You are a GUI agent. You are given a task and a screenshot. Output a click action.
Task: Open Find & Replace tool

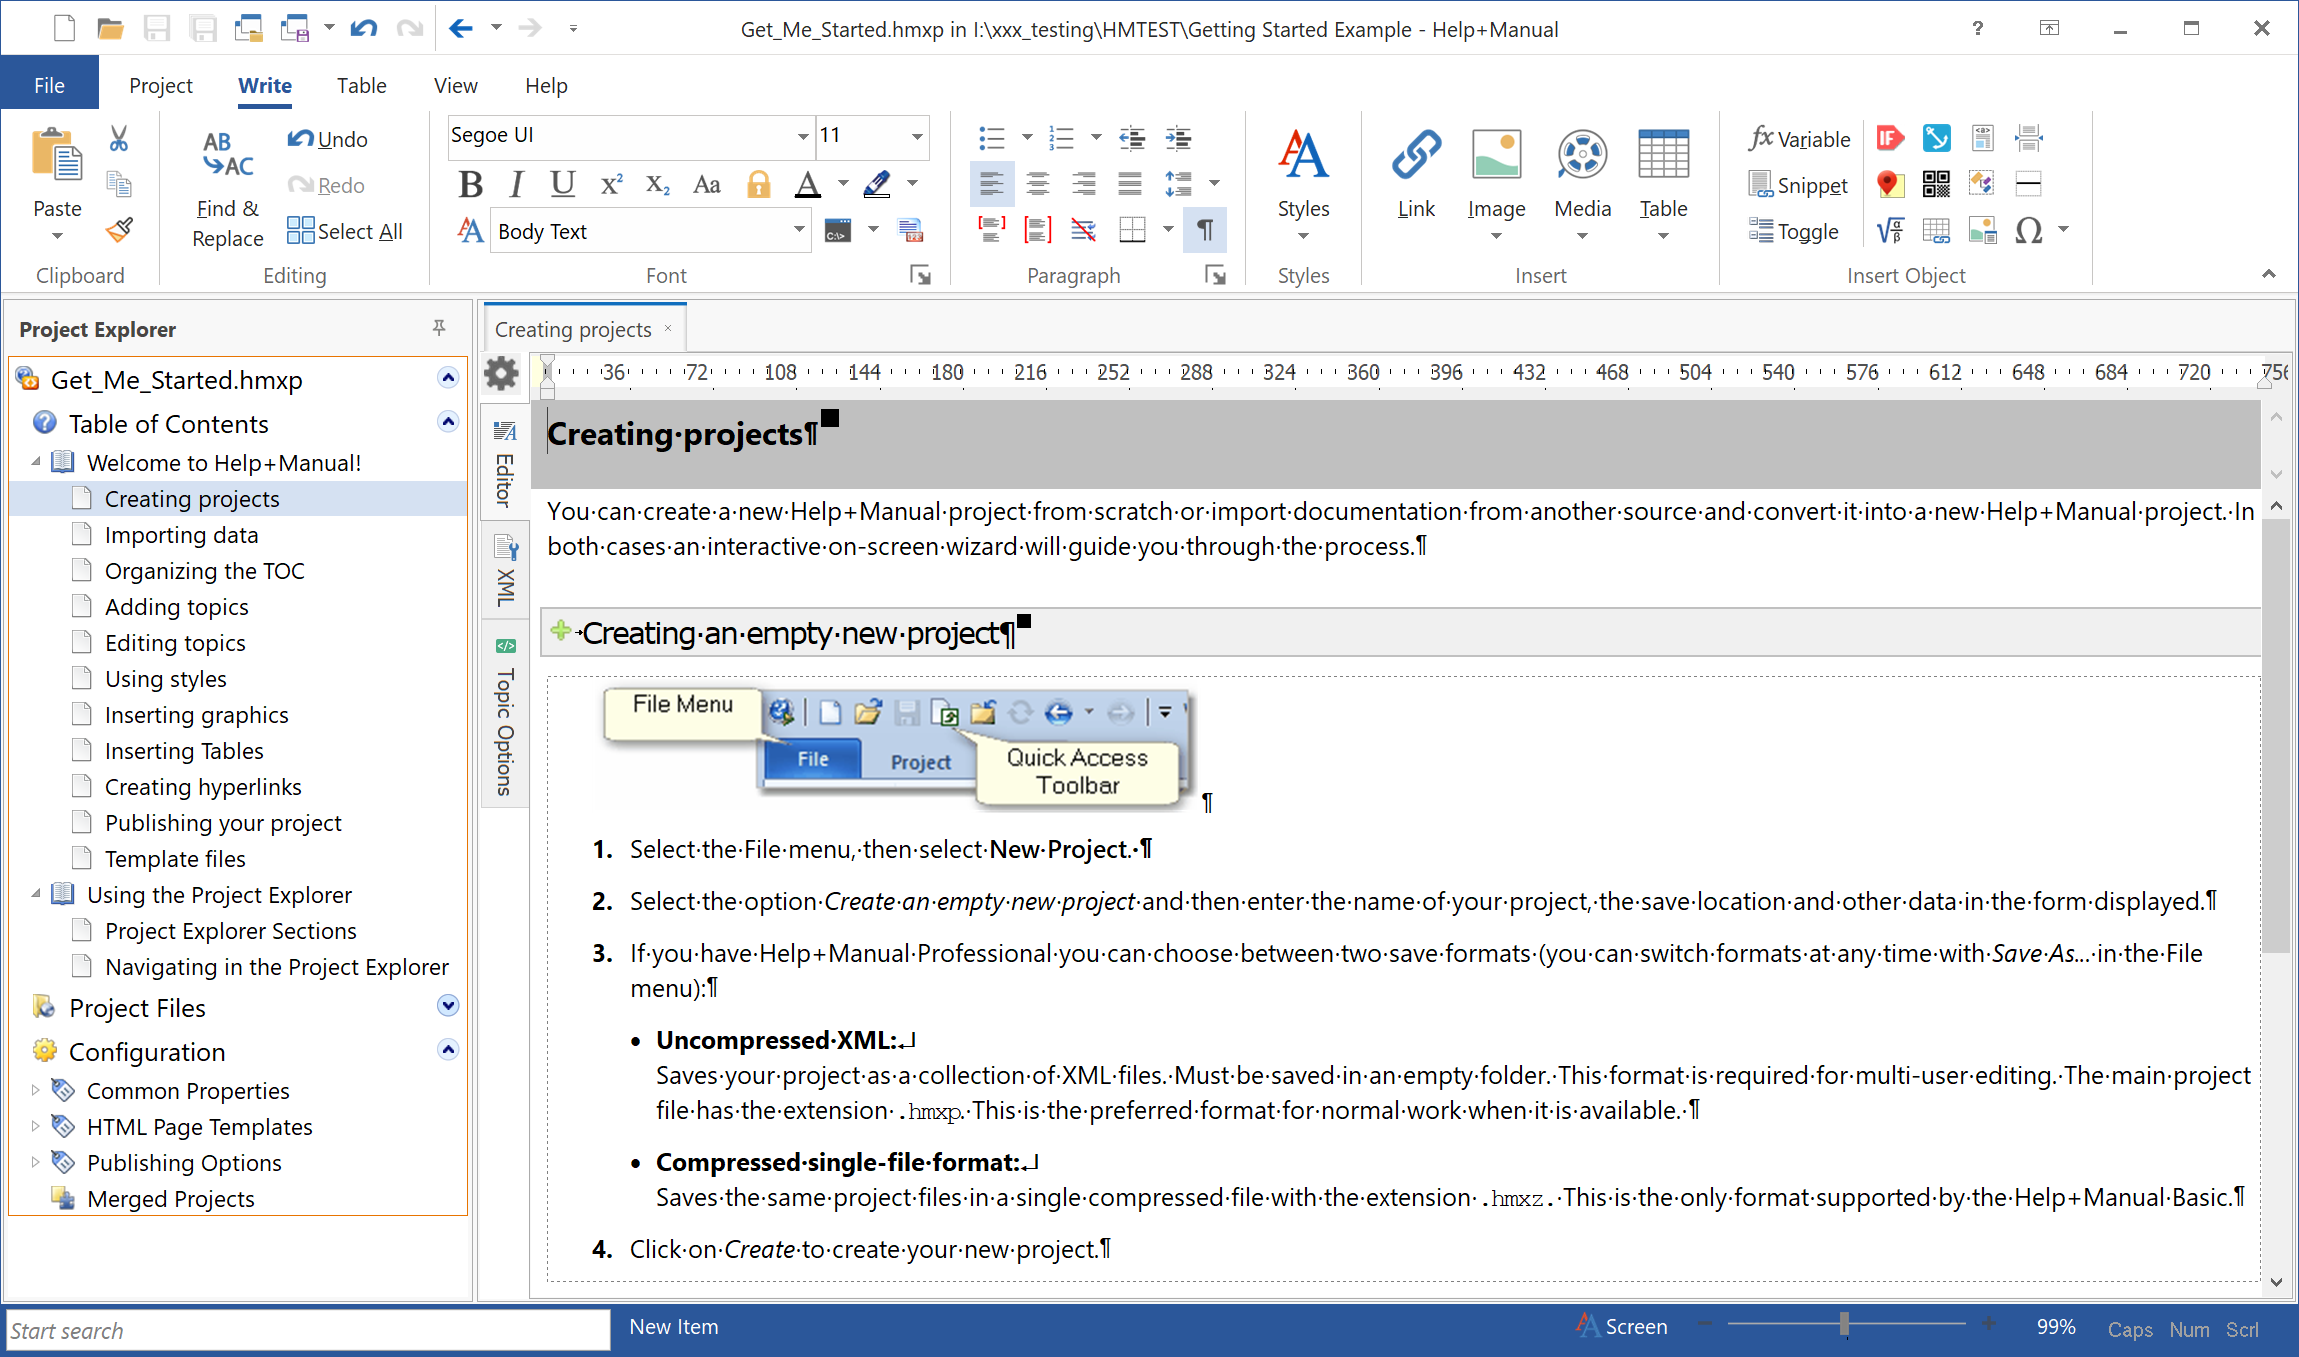[x=228, y=186]
